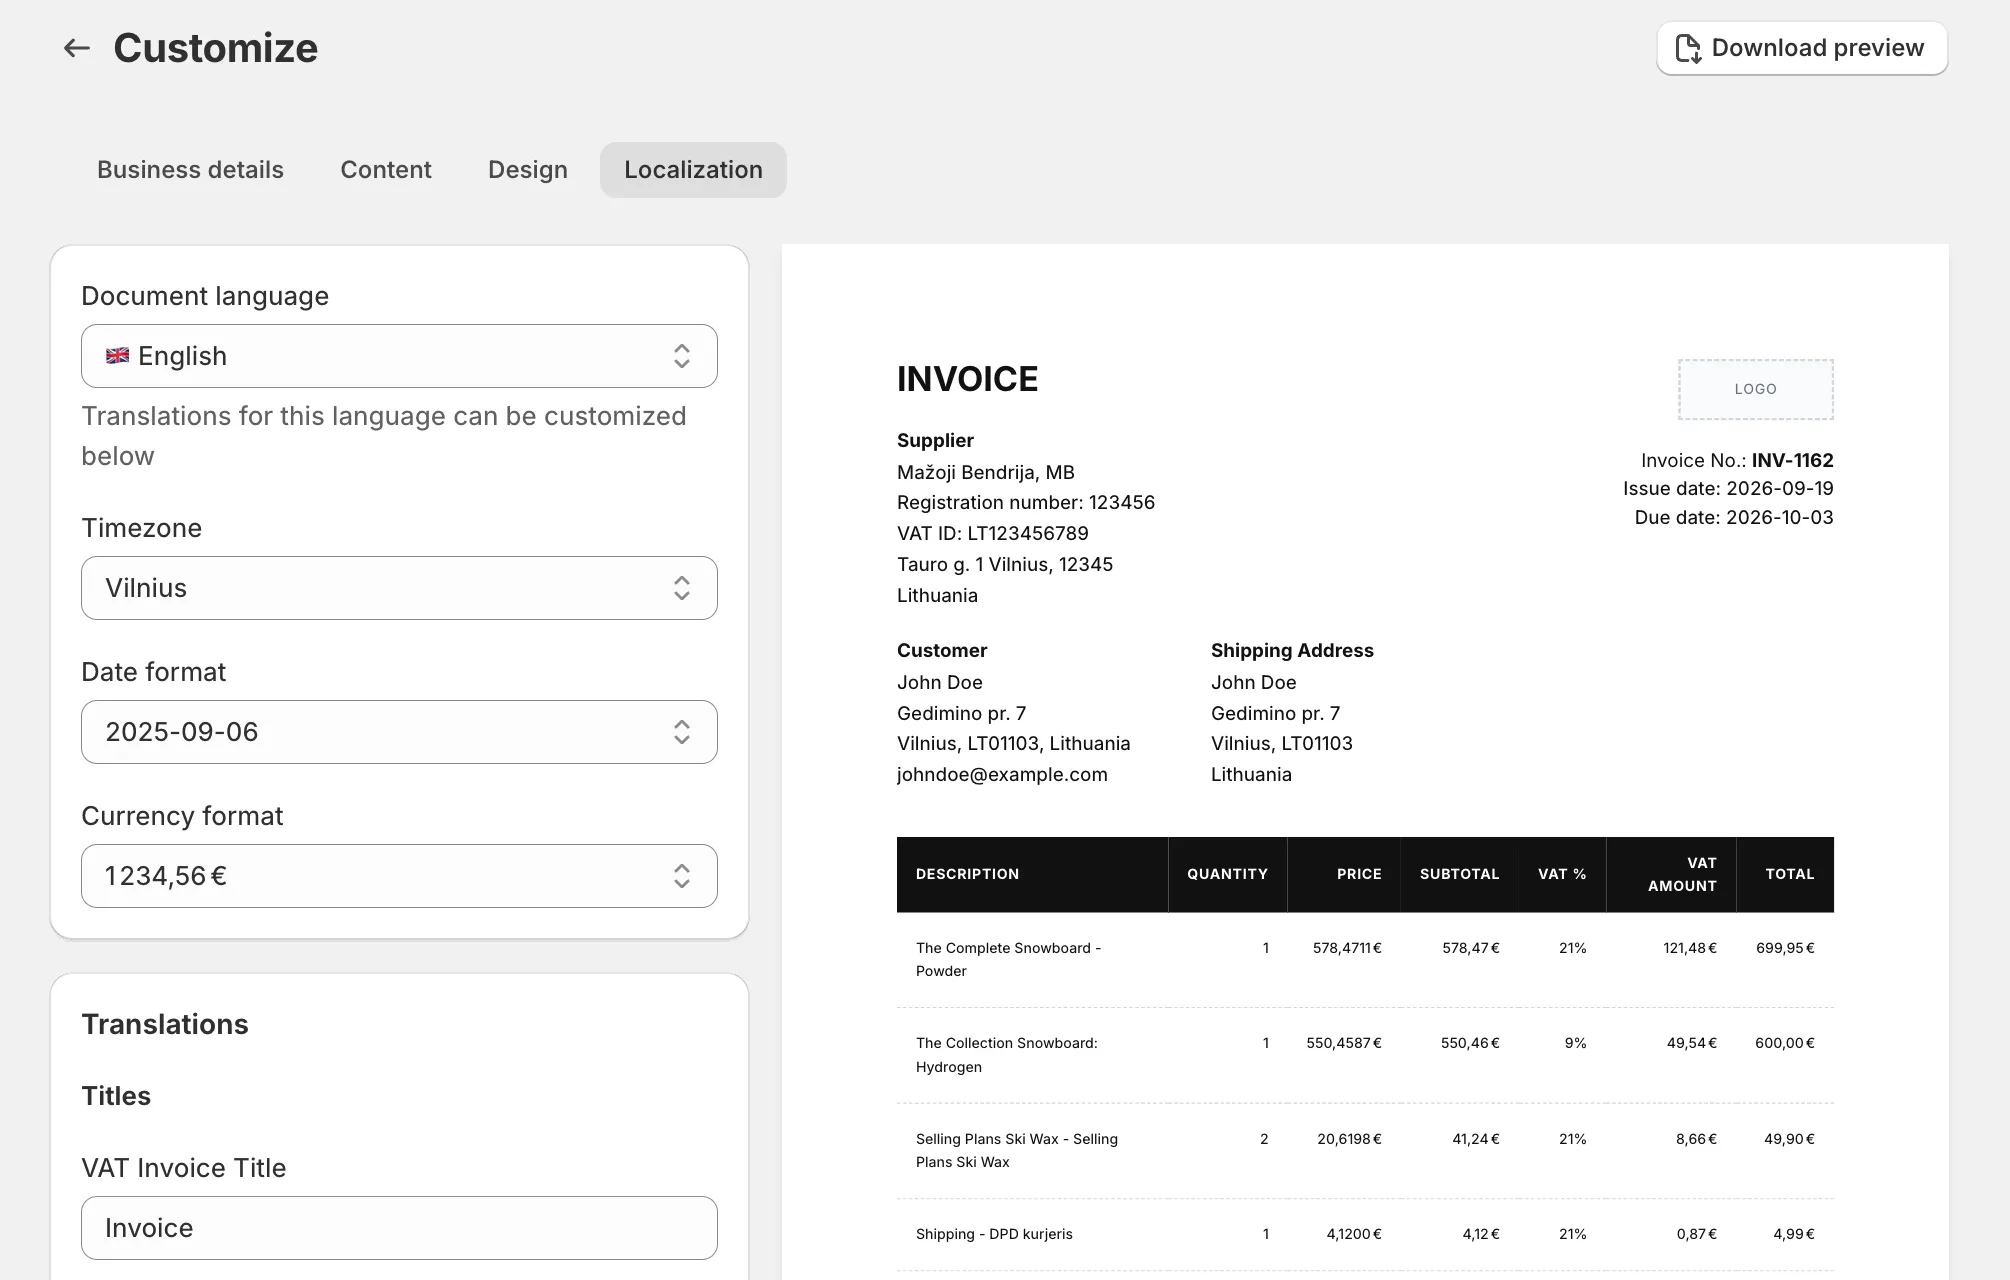Open the Business details tab
This screenshot has width=2010, height=1280.
190,170
